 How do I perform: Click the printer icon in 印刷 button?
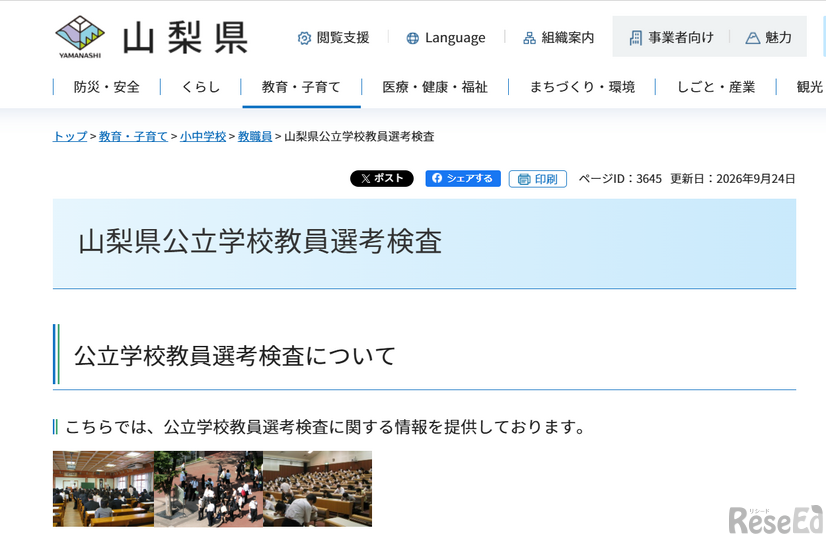[524, 179]
